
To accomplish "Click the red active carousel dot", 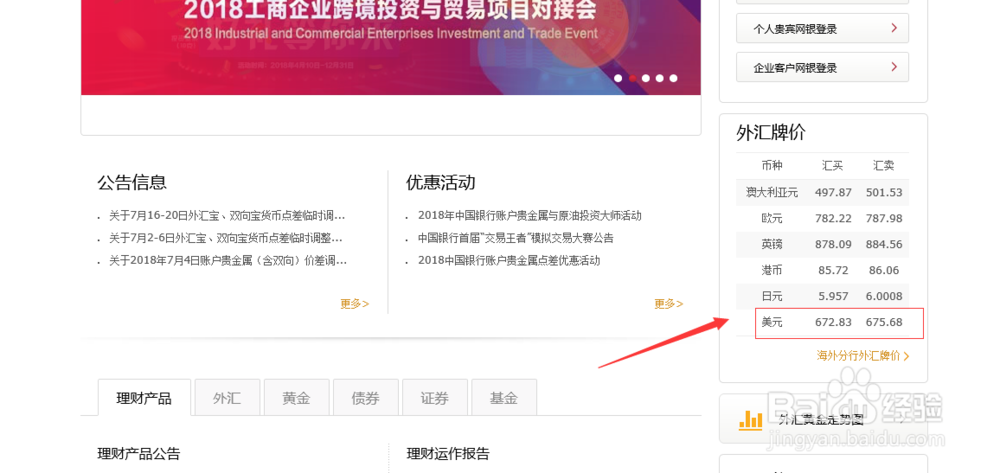I will (x=632, y=78).
